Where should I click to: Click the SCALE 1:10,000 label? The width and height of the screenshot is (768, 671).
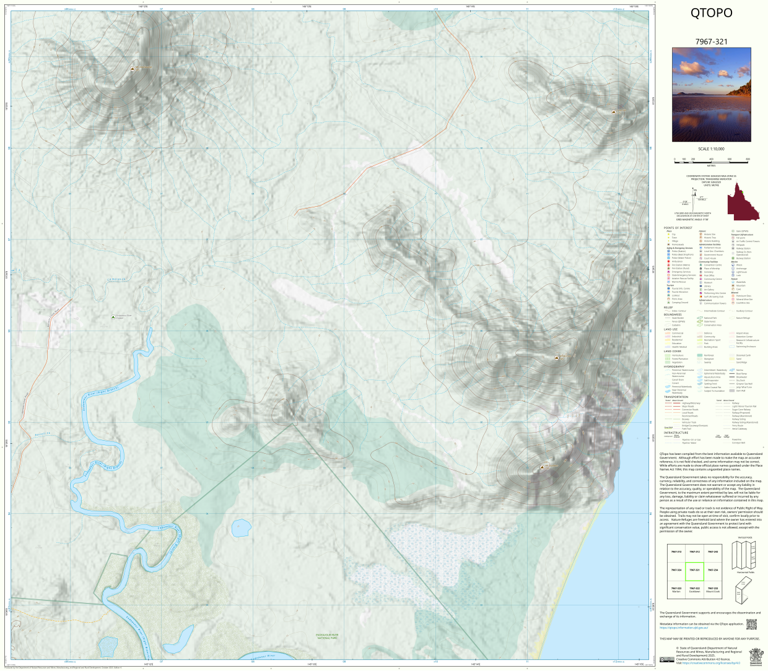click(x=711, y=149)
